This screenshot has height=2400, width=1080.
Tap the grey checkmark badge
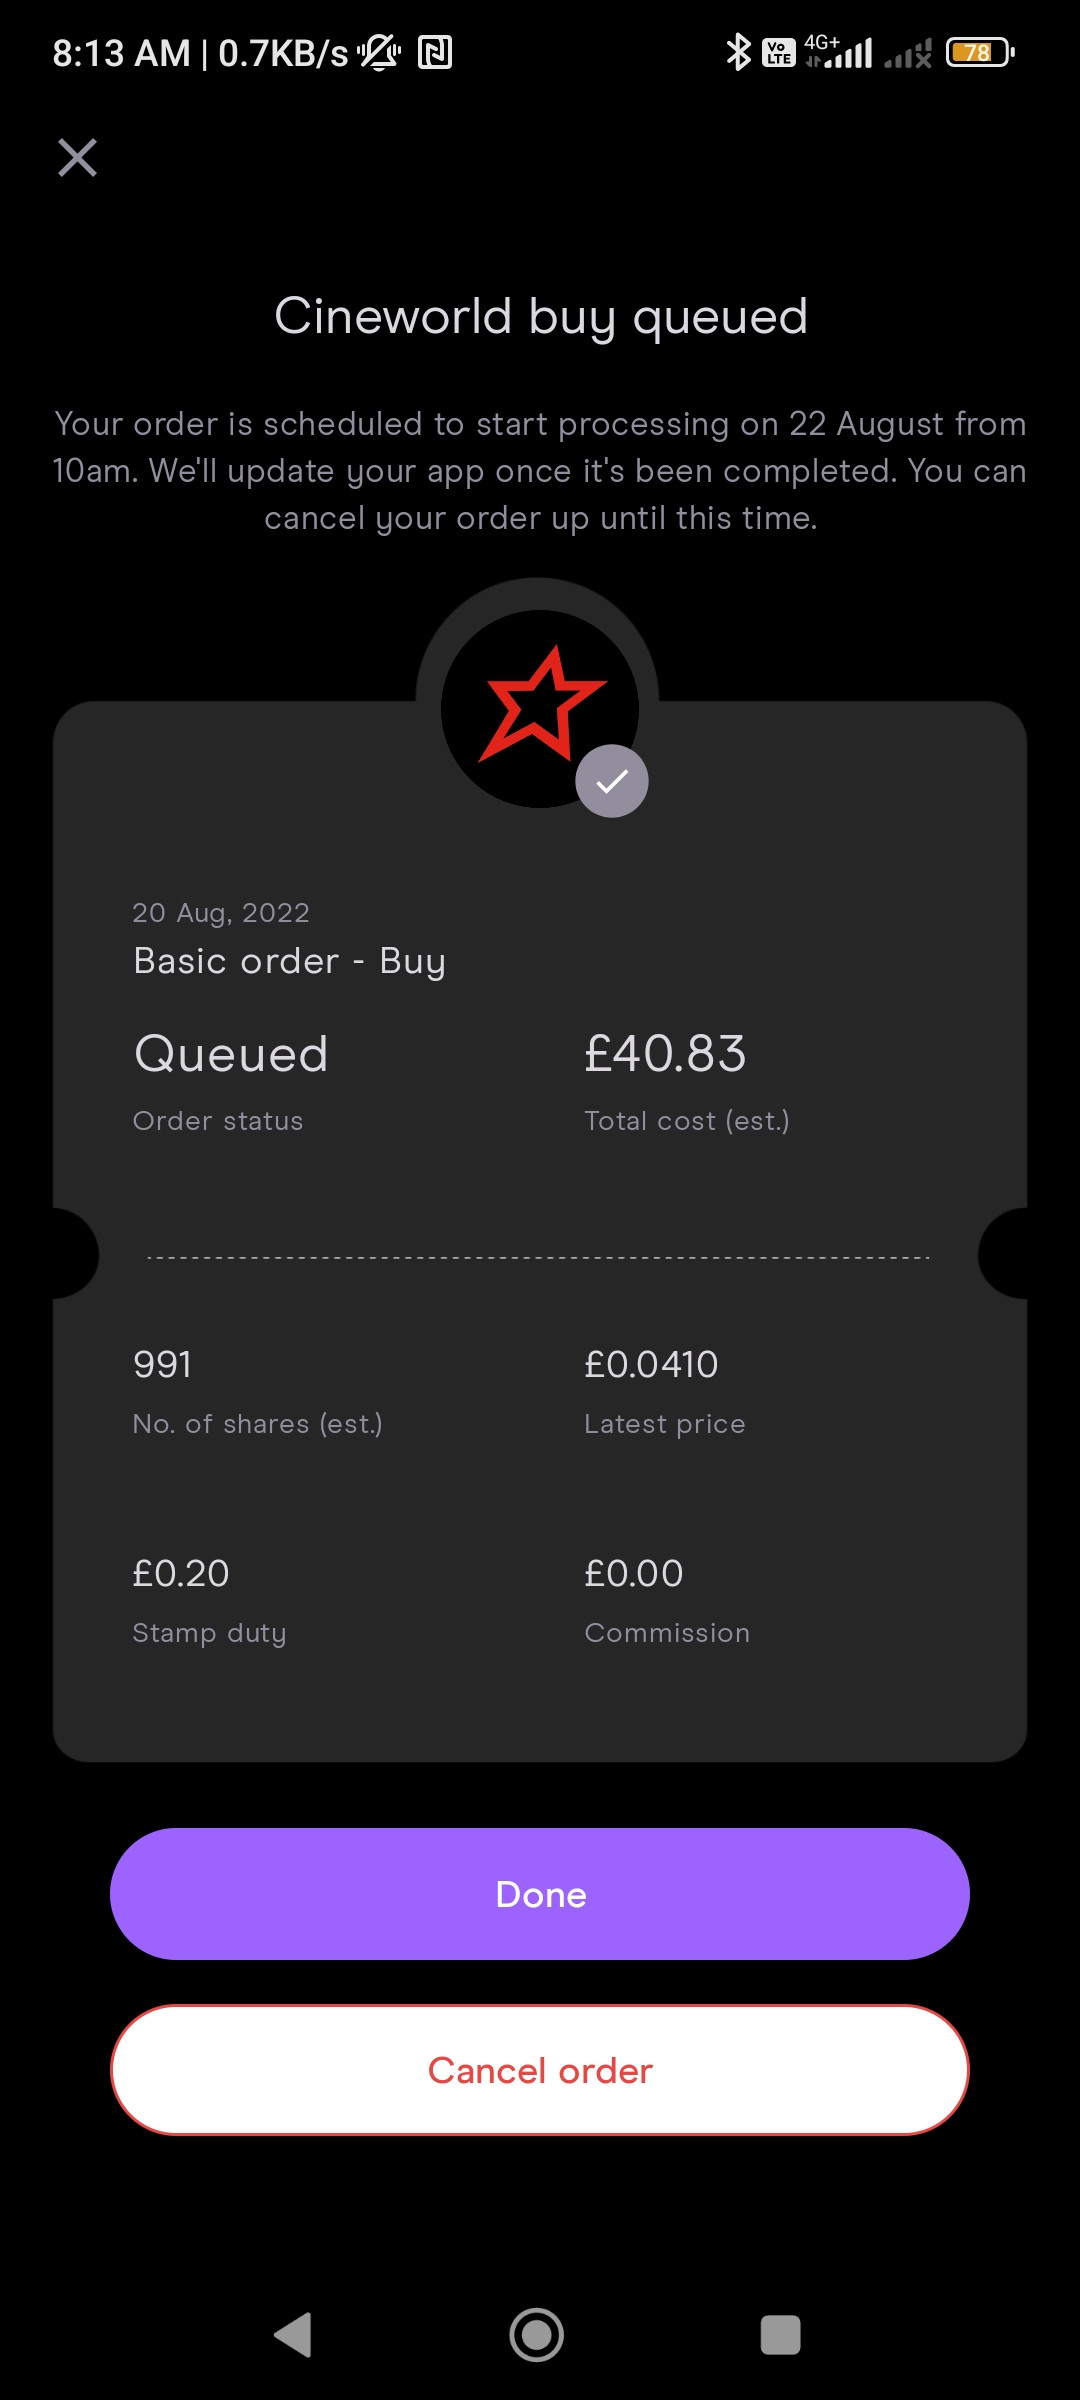coord(612,781)
